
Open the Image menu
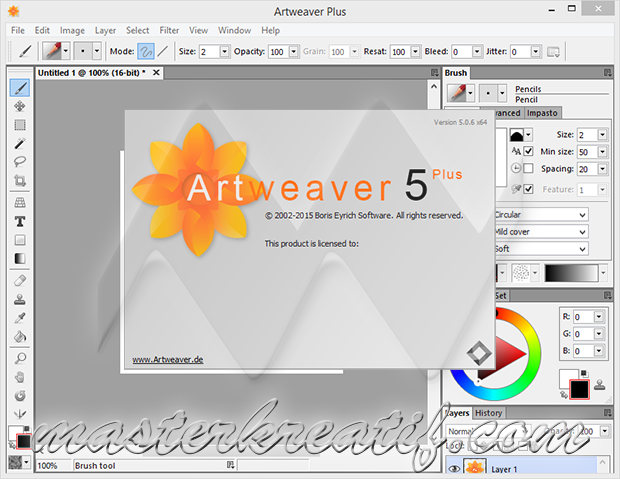point(72,30)
